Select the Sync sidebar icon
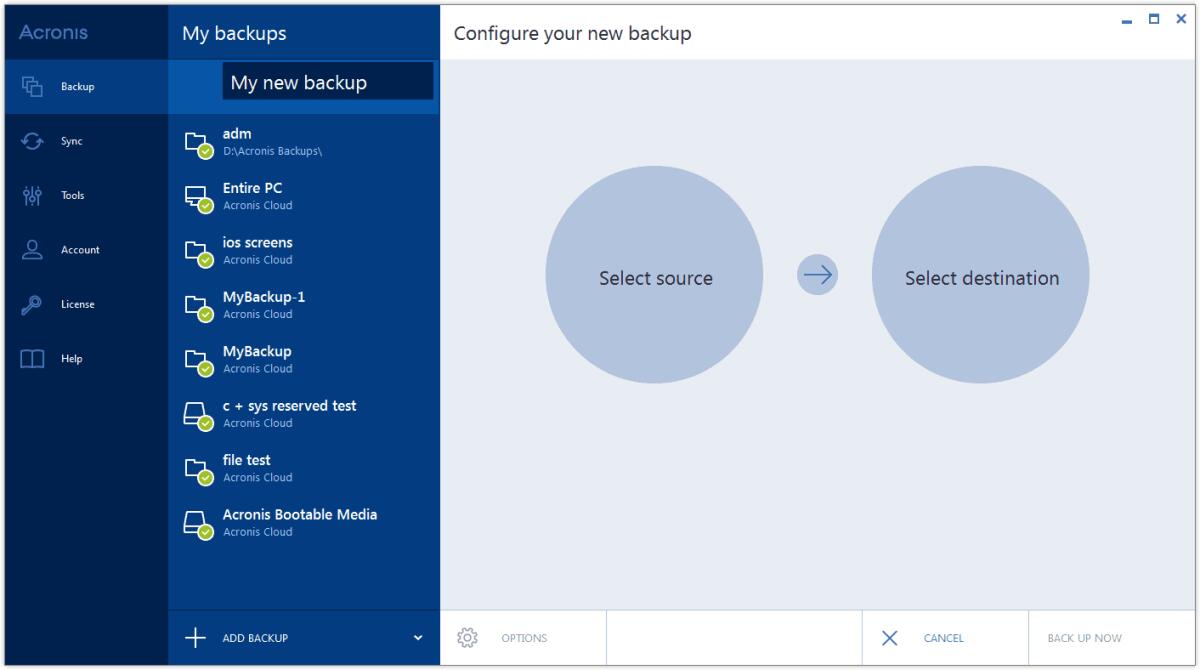The width and height of the screenshot is (1200, 670). 32,141
